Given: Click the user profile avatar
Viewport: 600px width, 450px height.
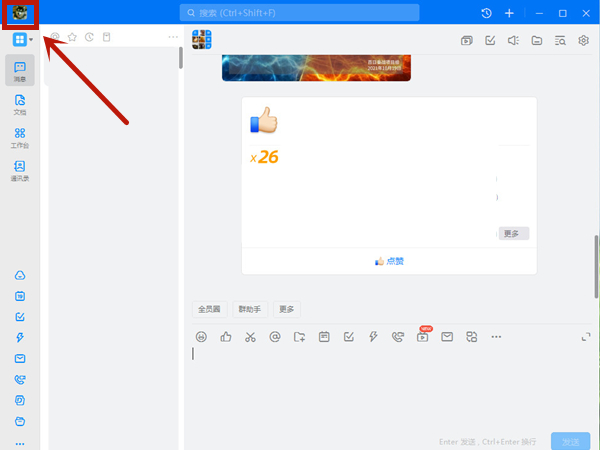Looking at the screenshot, I should (x=20, y=14).
